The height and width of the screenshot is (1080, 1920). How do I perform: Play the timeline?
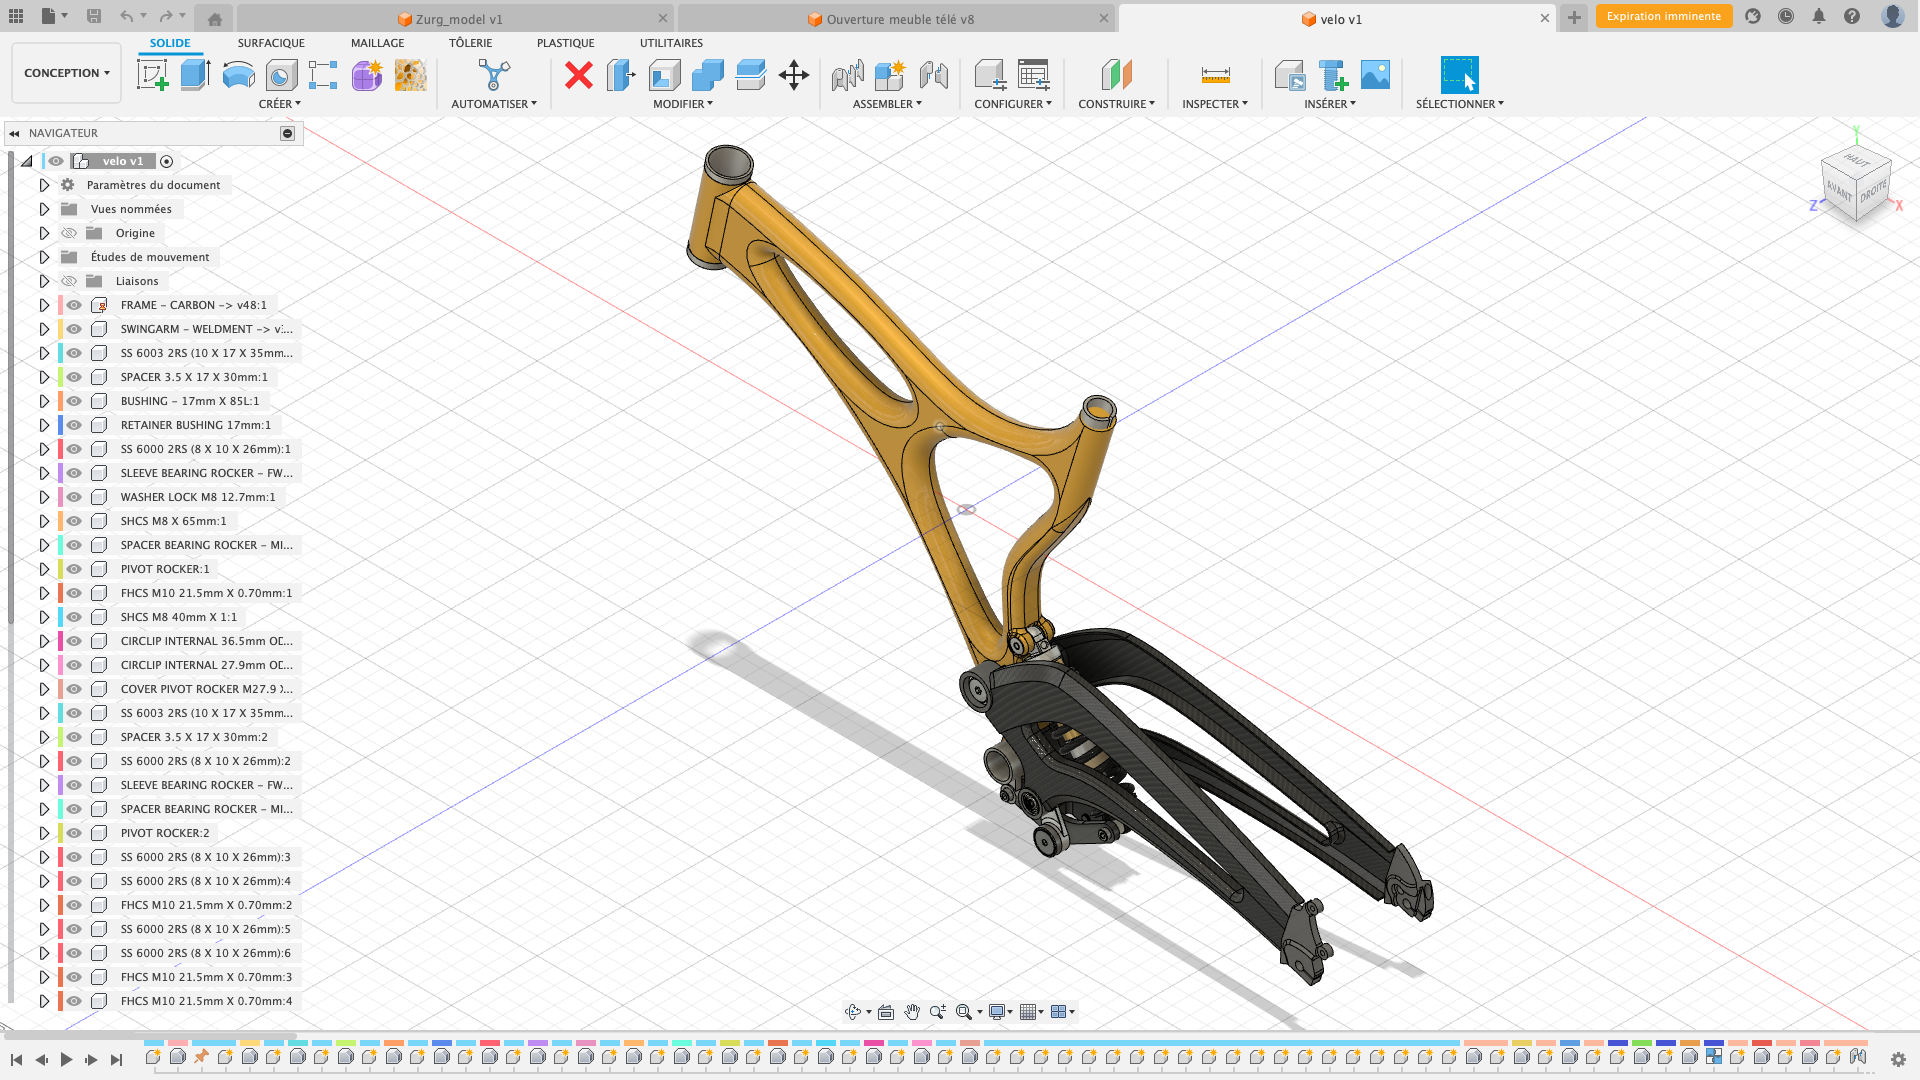[66, 1059]
